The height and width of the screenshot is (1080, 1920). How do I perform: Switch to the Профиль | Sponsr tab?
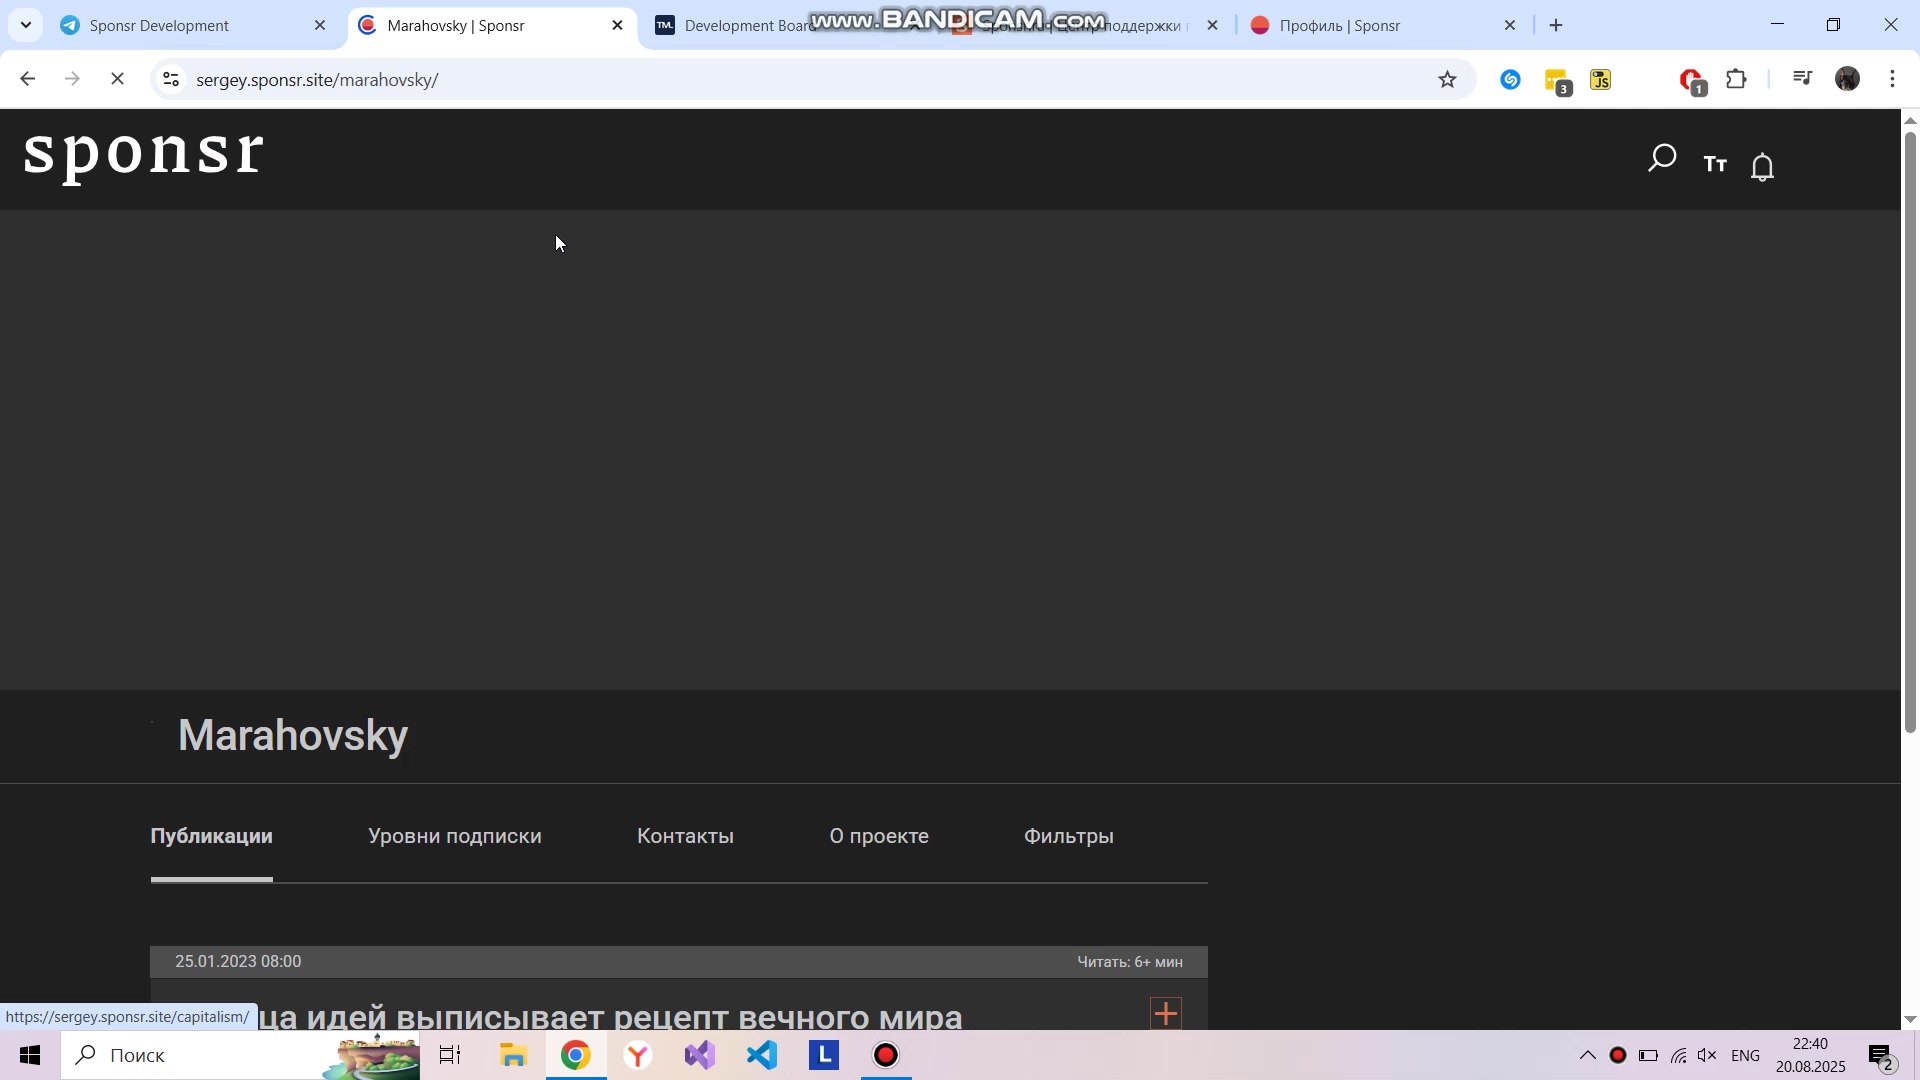1340,25
